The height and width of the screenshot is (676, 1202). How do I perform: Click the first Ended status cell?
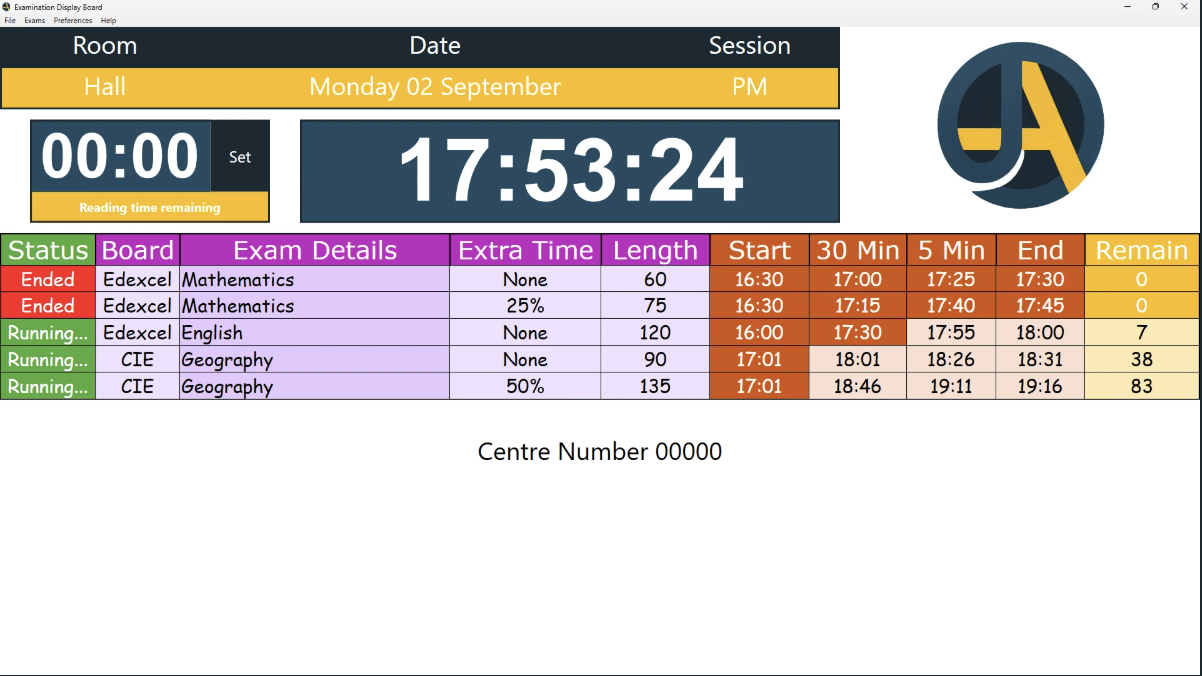pos(48,279)
